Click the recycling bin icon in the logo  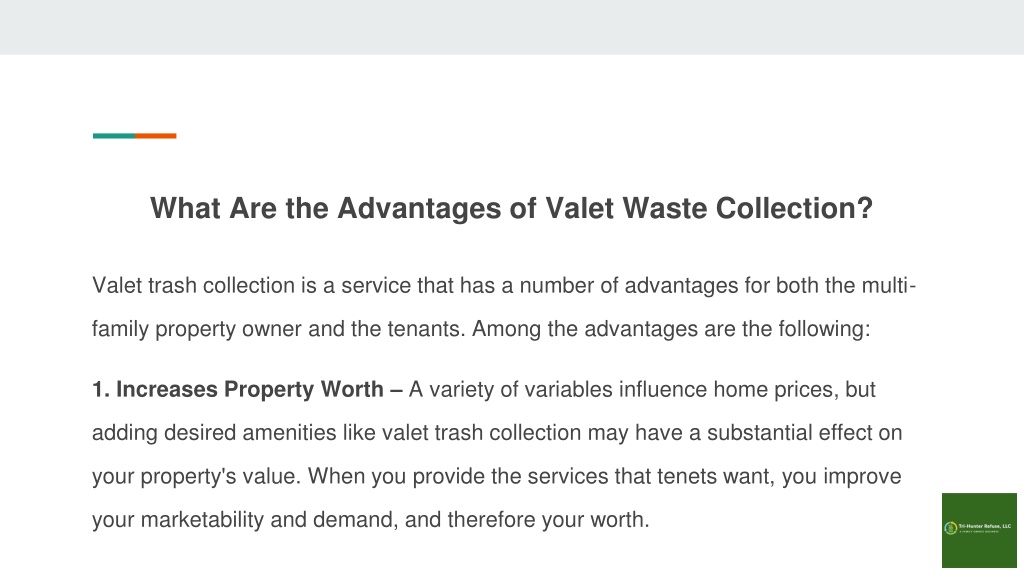[x=951, y=528]
